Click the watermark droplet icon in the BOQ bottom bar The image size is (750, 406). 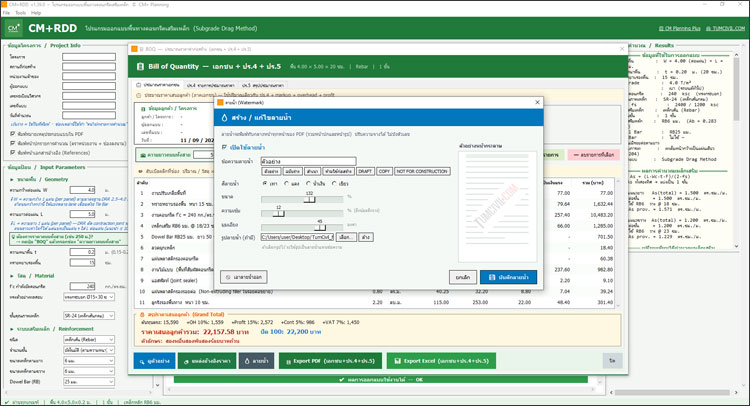247,361
